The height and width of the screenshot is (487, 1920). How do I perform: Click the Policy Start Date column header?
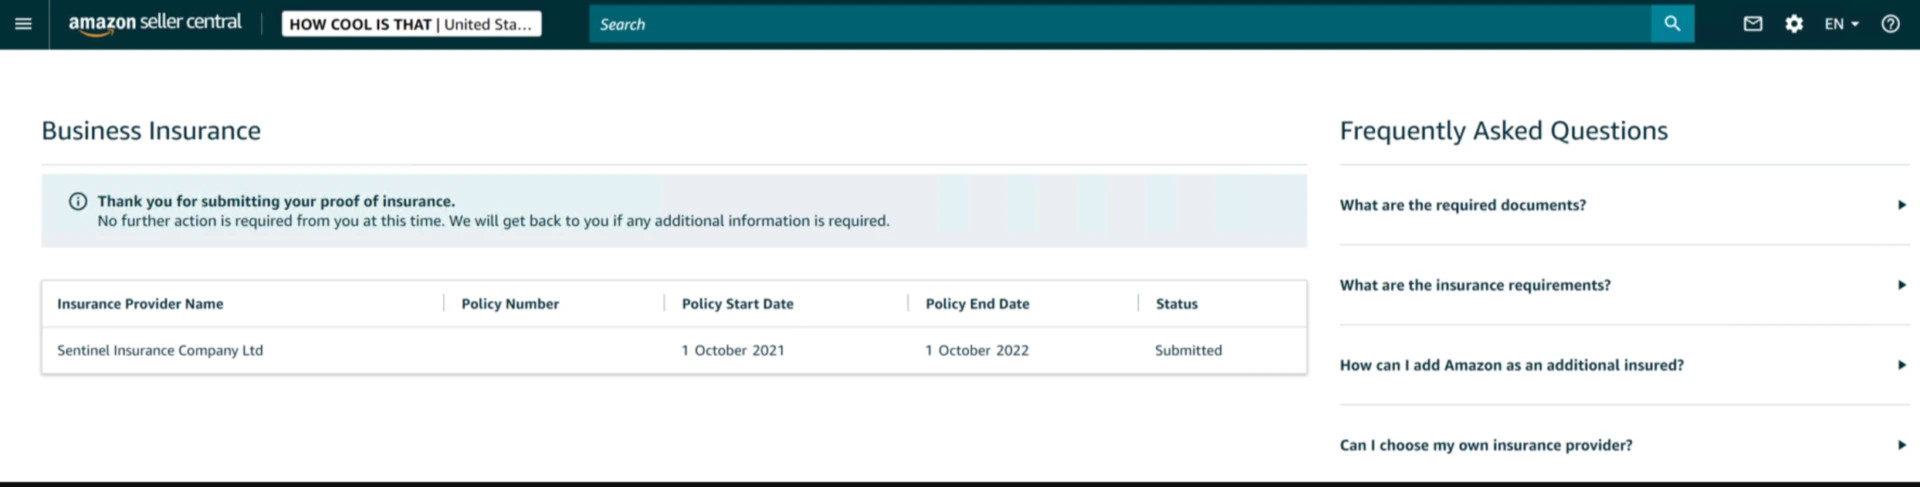point(737,304)
